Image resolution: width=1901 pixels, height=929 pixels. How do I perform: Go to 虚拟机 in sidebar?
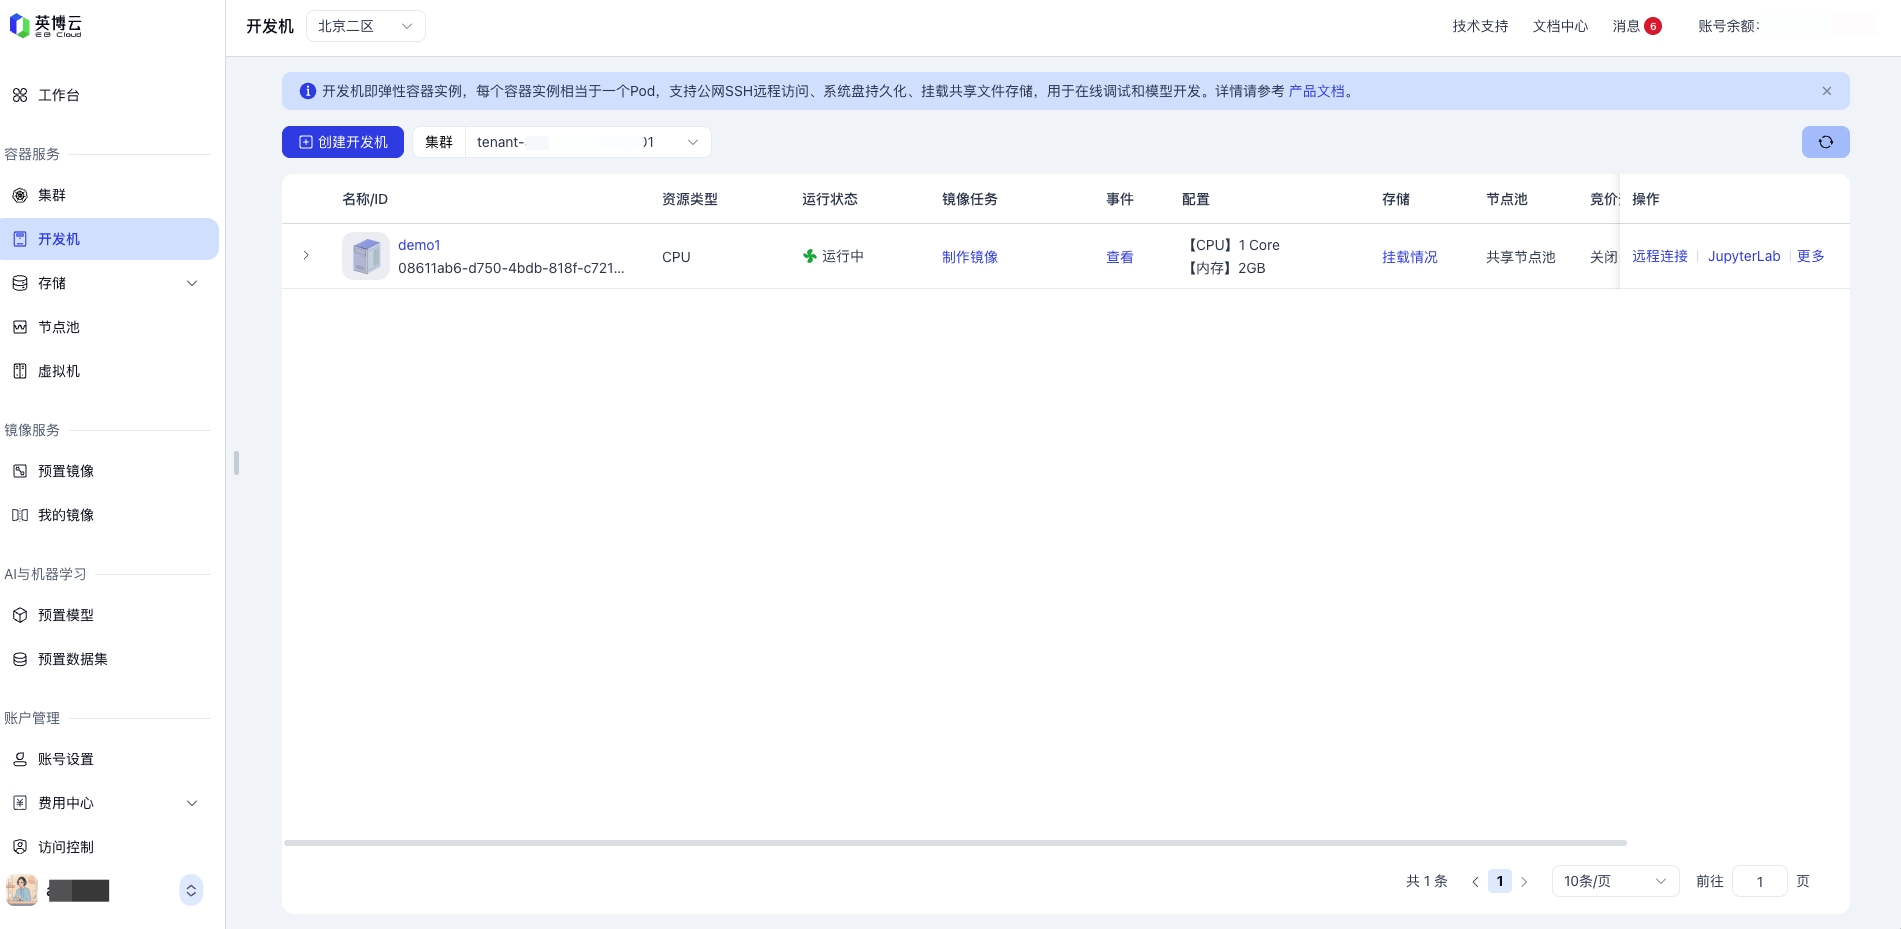click(58, 371)
